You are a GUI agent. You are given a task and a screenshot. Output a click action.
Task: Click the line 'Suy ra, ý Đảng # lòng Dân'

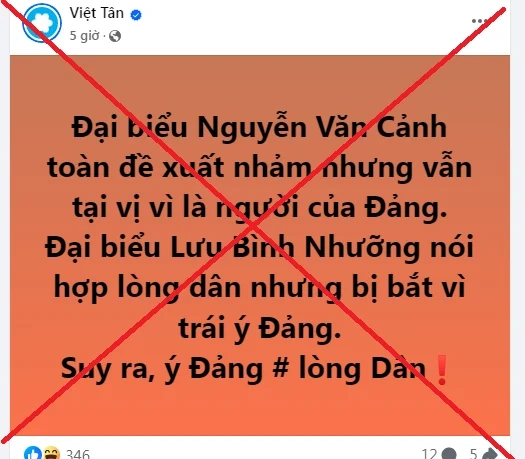(243, 369)
